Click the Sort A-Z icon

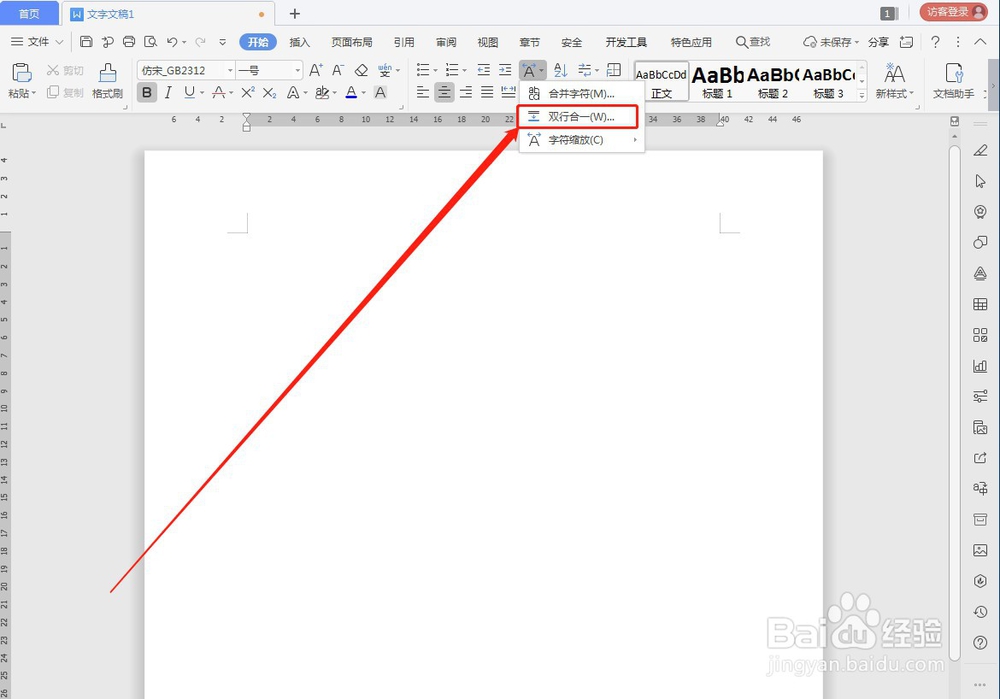coord(561,70)
